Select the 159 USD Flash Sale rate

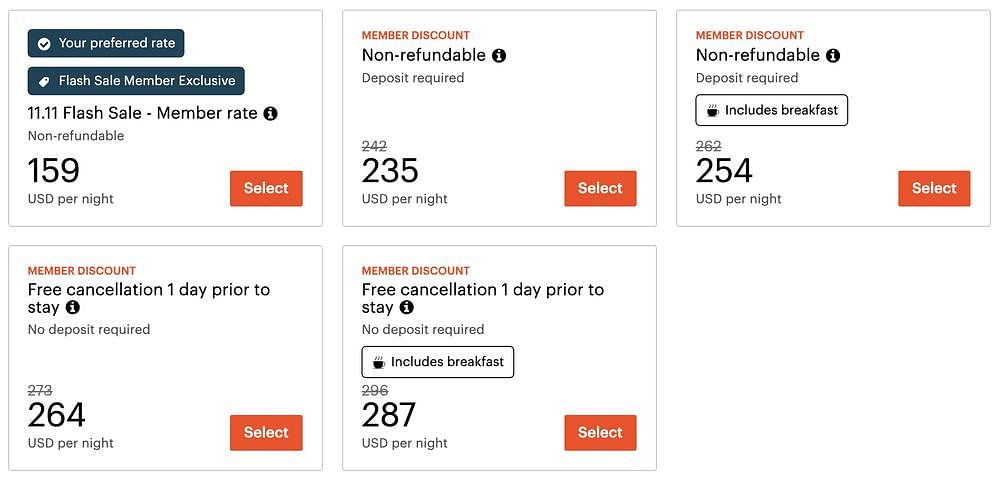pos(266,188)
